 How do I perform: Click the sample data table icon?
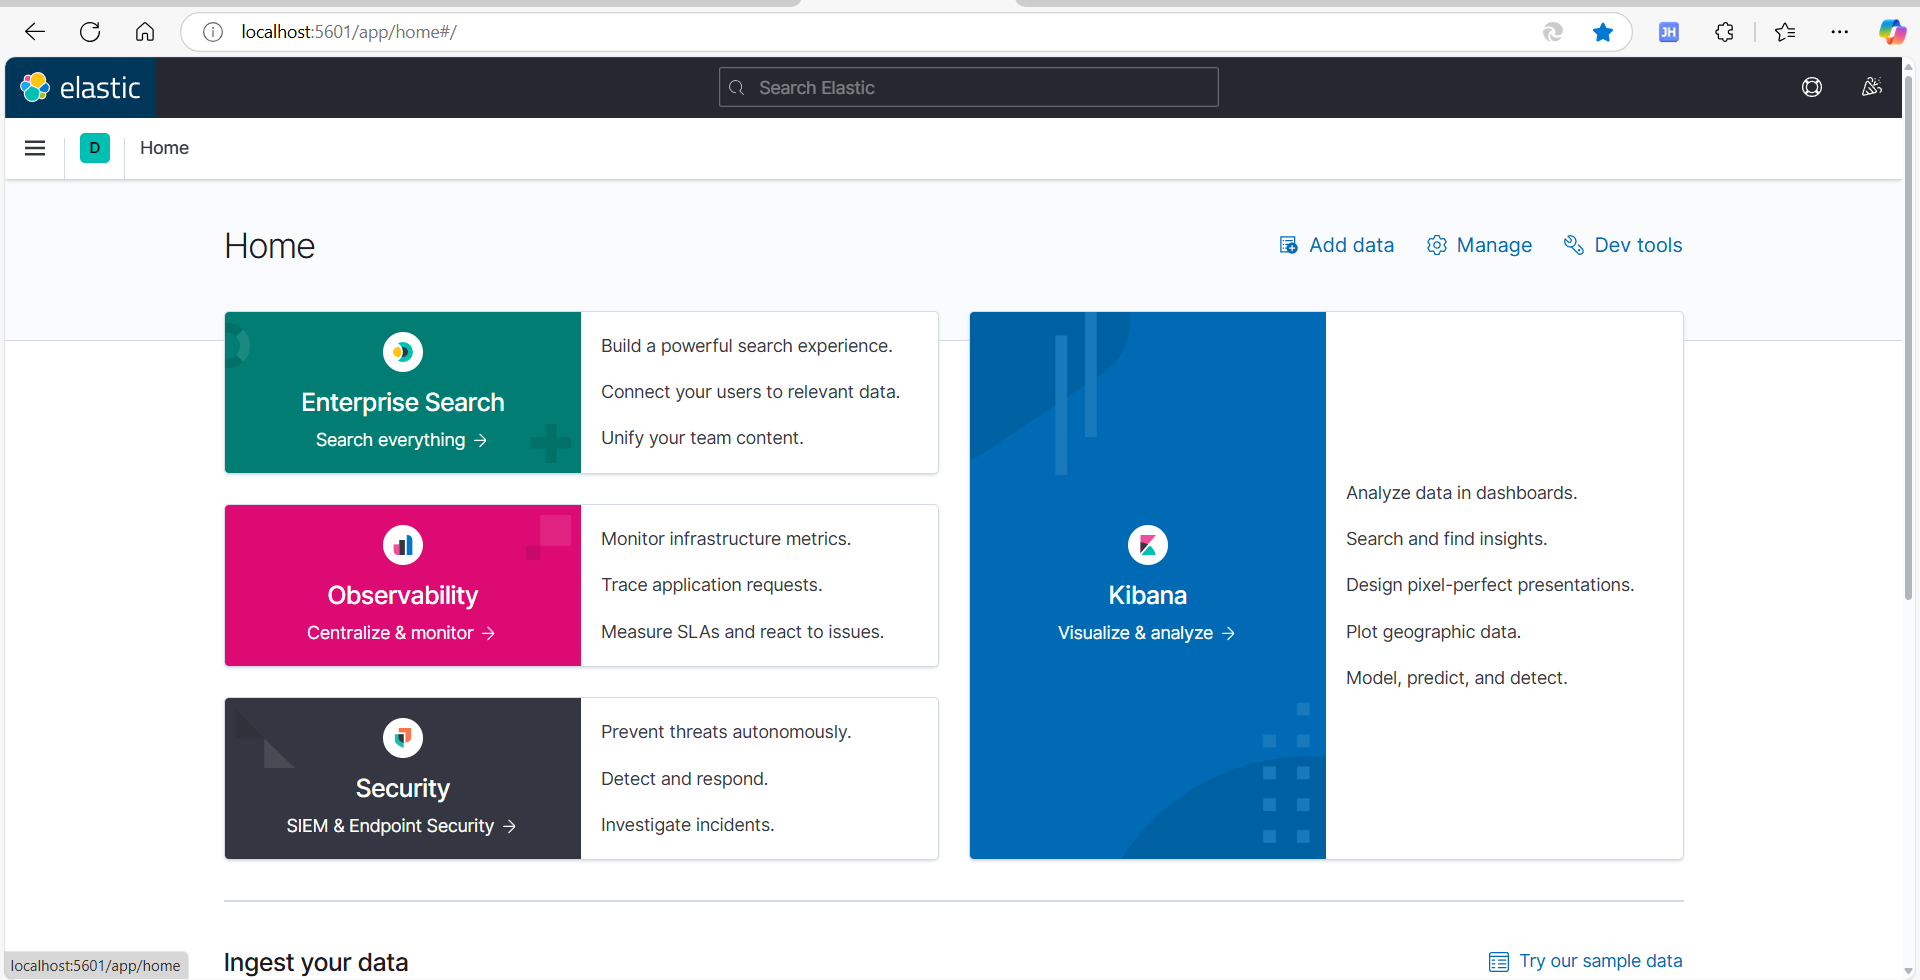1499,962
